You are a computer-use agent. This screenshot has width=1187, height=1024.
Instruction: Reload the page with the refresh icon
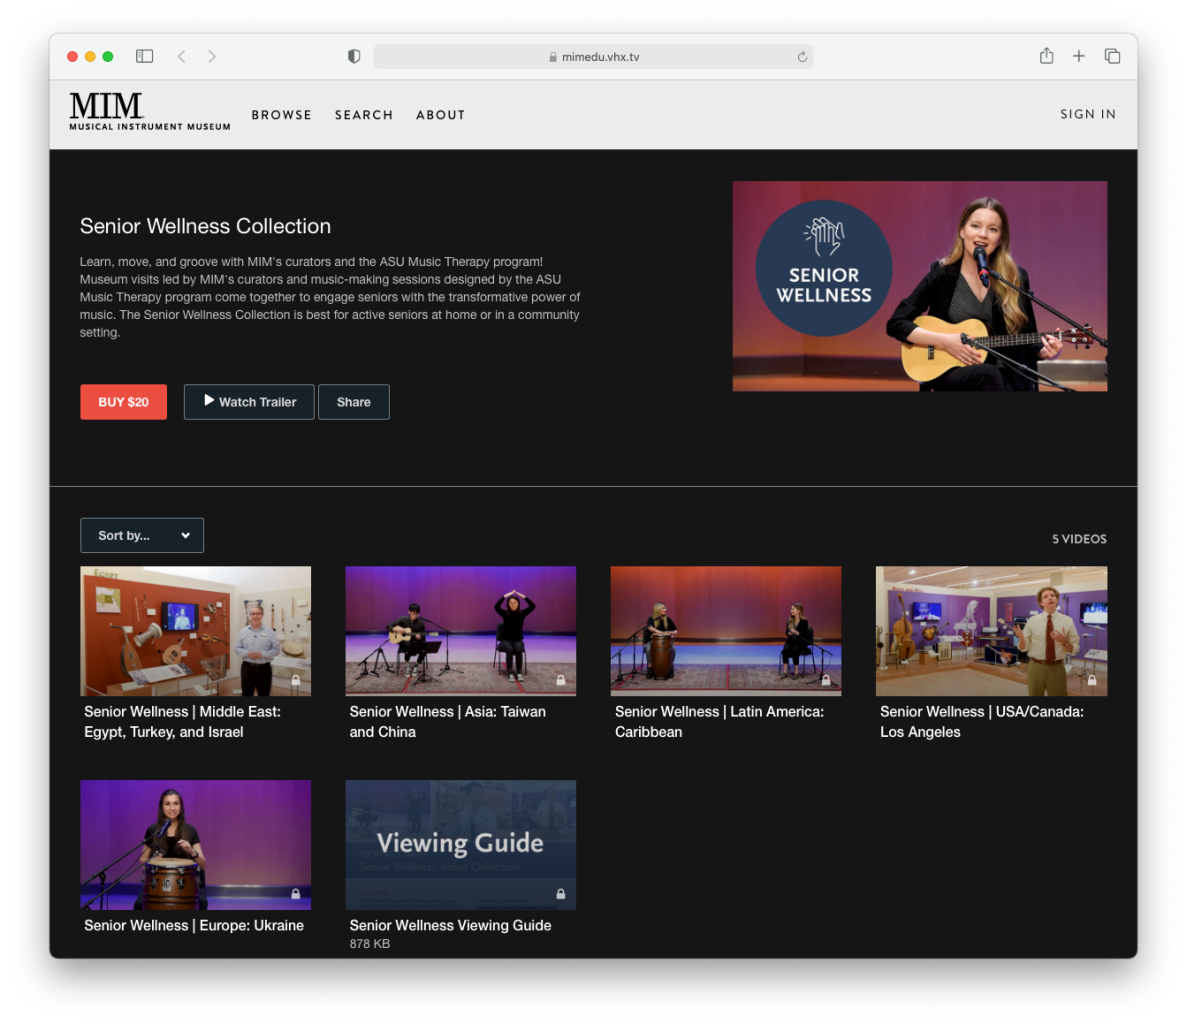coord(802,57)
